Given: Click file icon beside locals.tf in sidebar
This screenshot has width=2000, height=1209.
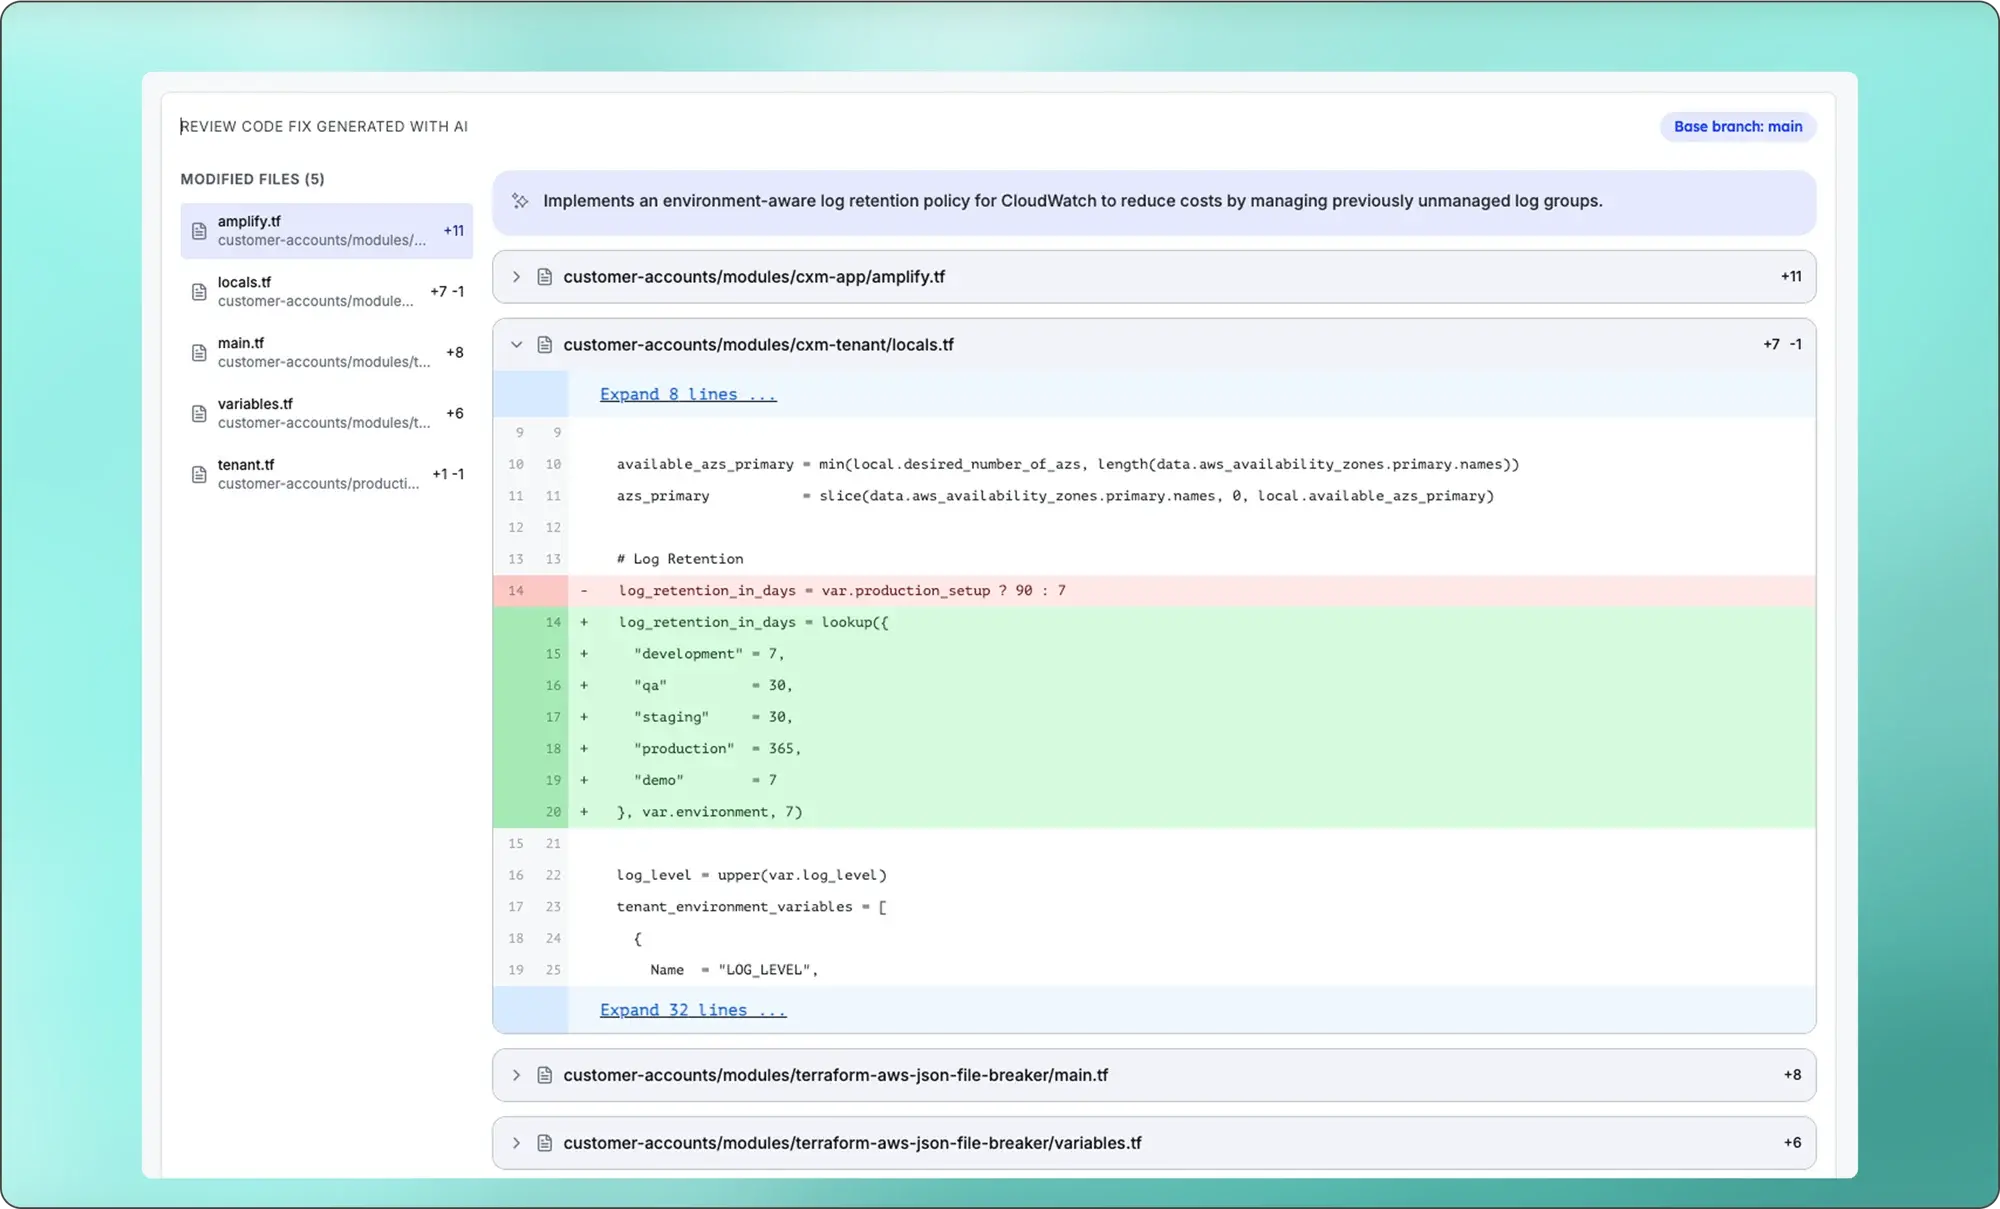Looking at the screenshot, I should (199, 292).
